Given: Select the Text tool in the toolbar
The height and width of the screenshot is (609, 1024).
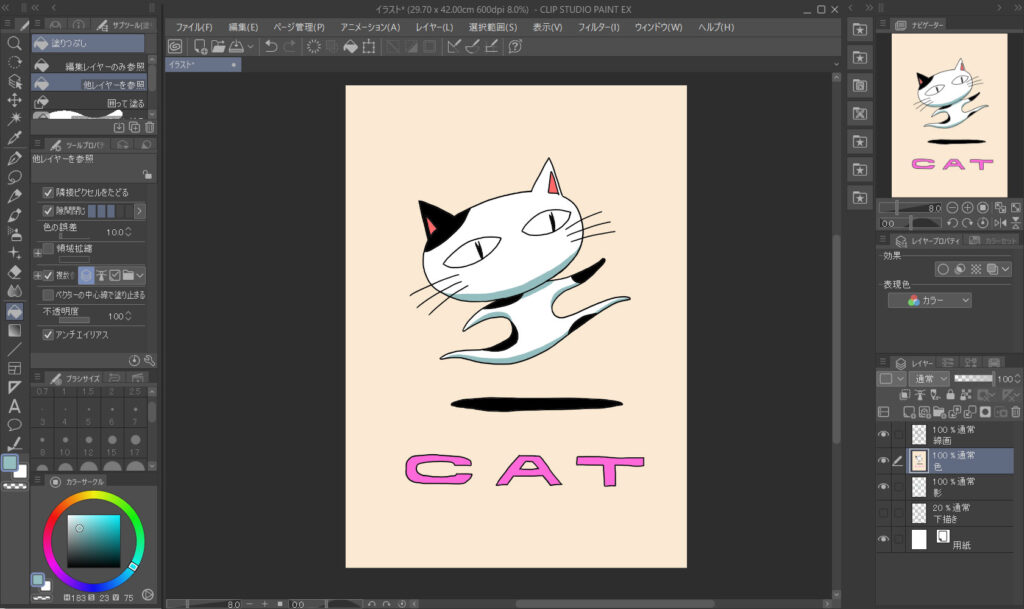Looking at the screenshot, I should (14, 406).
